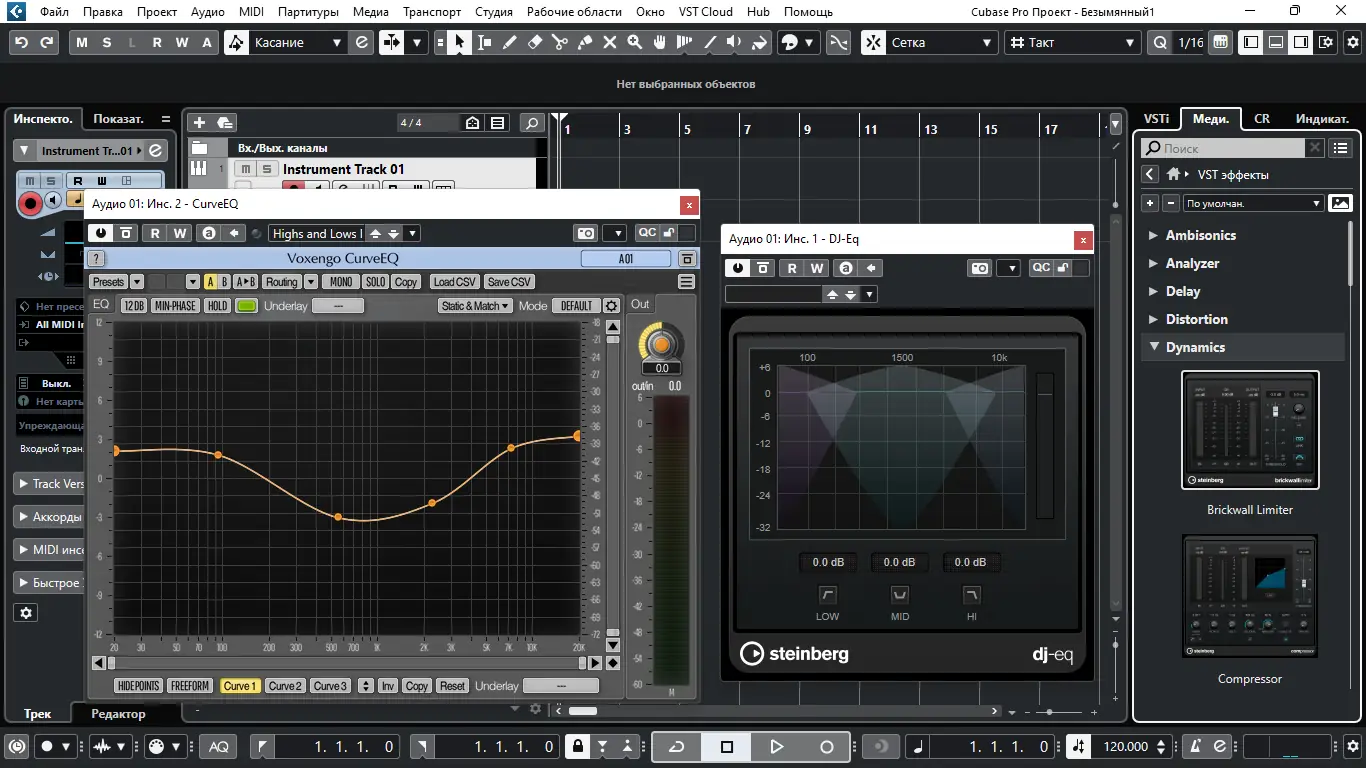This screenshot has width=1366, height=768.
Task: Activate the Mute X tool
Action: (609, 43)
